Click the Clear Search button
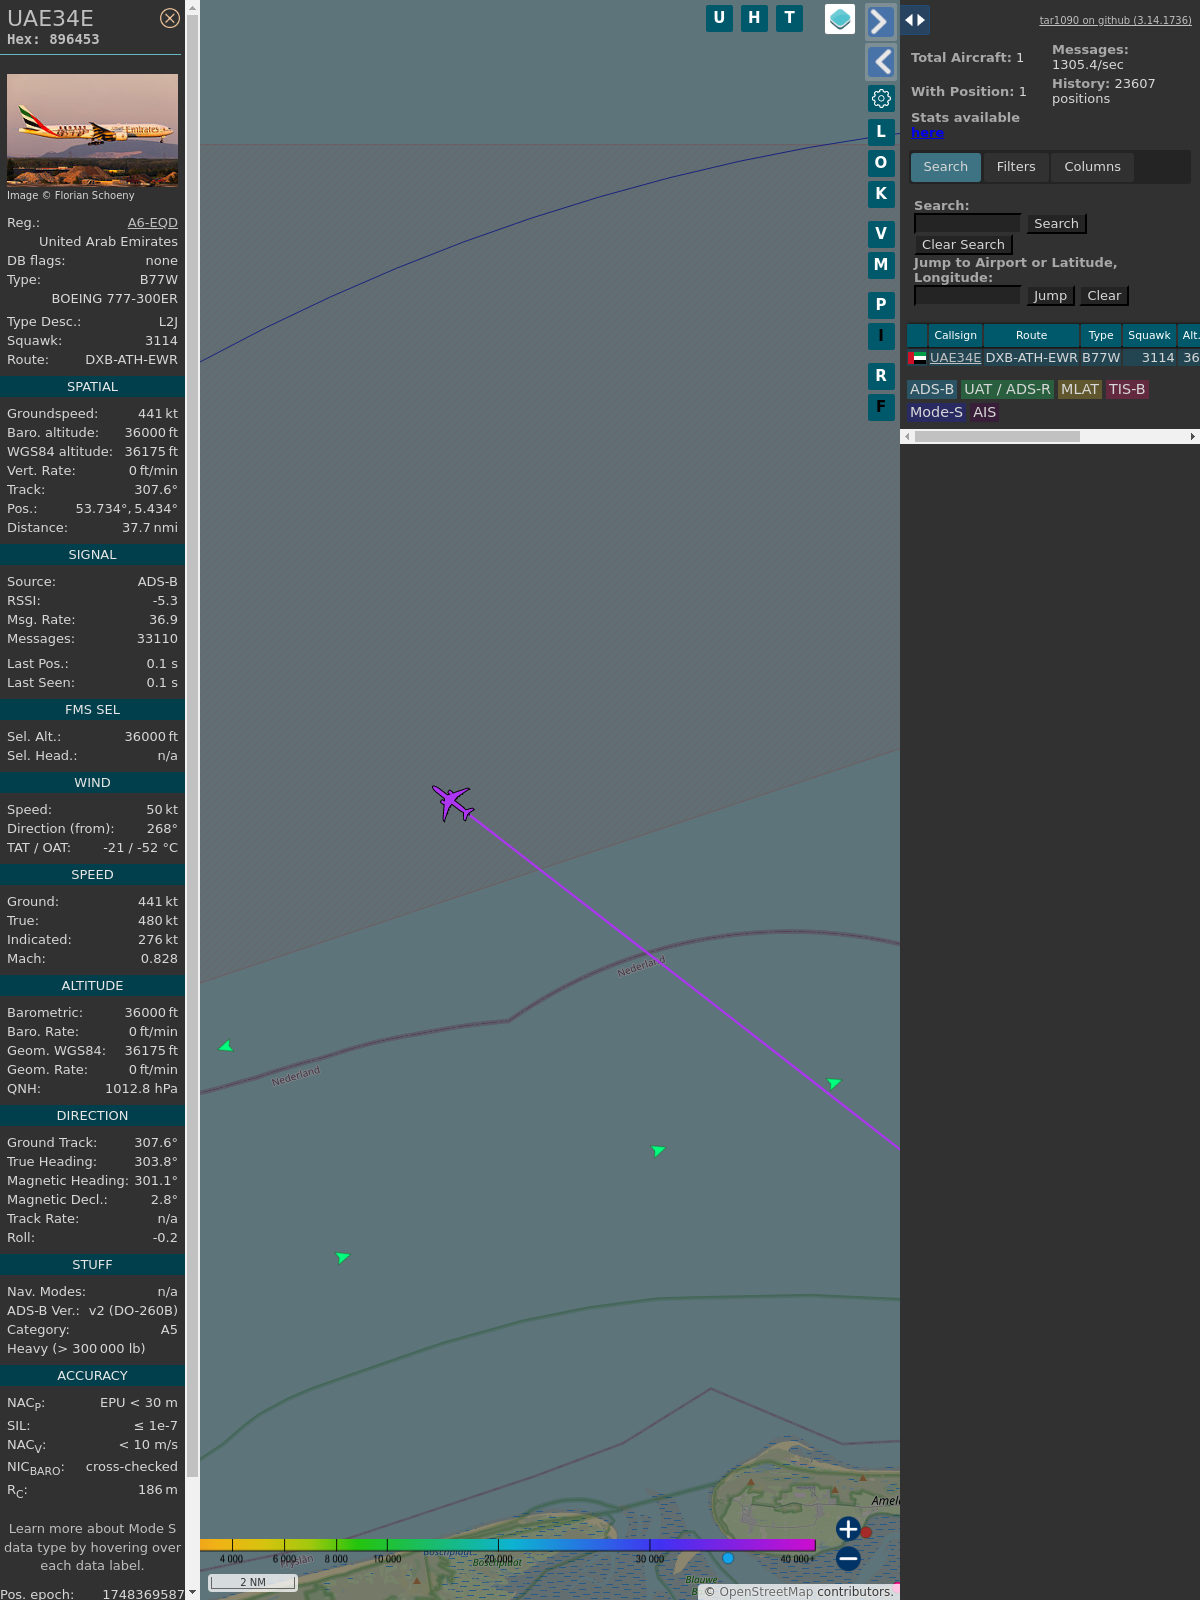The height and width of the screenshot is (1600, 1200). tap(963, 245)
